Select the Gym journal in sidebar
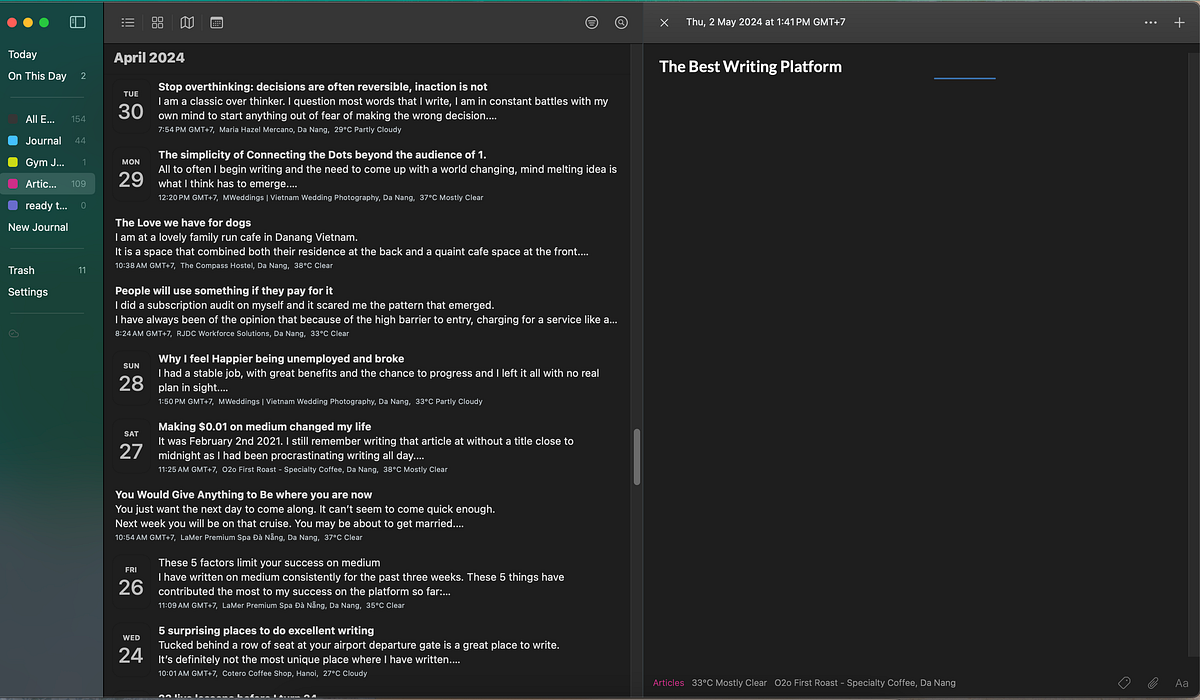This screenshot has height=700, width=1200. [x=48, y=162]
